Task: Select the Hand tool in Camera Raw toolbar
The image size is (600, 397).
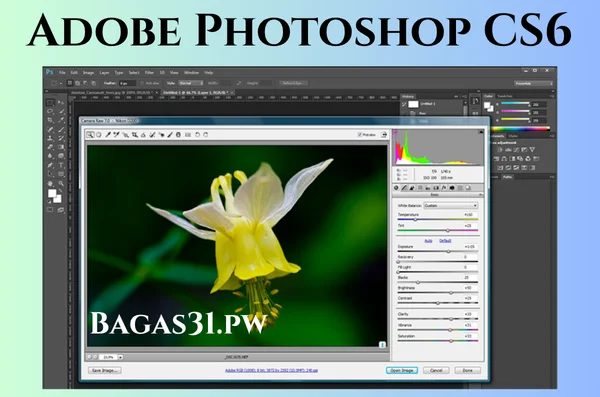Action: (x=99, y=135)
